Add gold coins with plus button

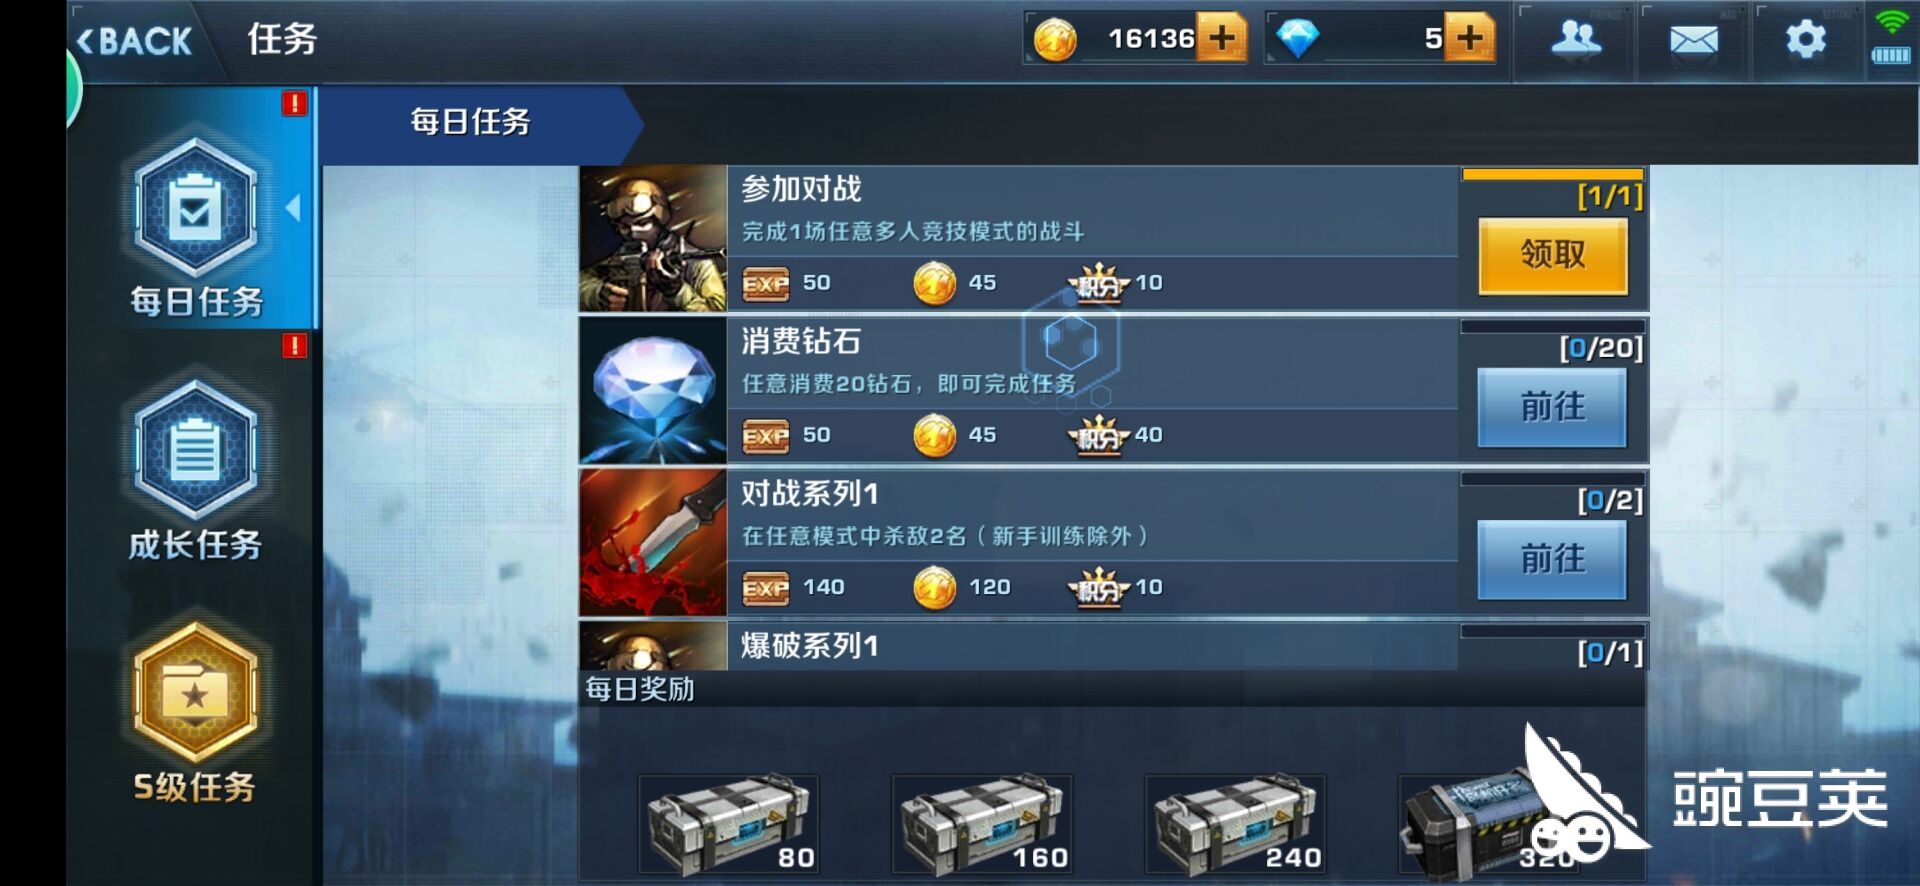(x=1222, y=38)
